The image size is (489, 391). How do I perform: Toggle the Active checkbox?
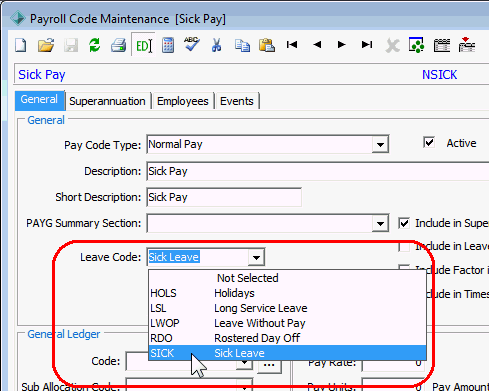click(x=429, y=142)
